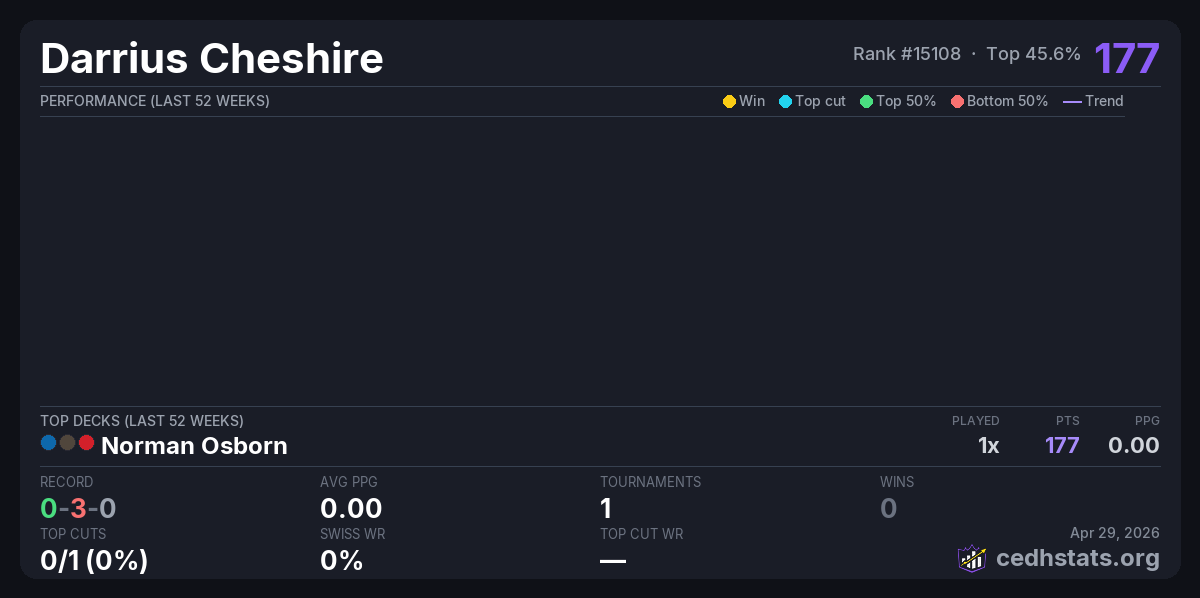Select the Darrius Cheshire player name
The image size is (1200, 598).
coord(212,58)
